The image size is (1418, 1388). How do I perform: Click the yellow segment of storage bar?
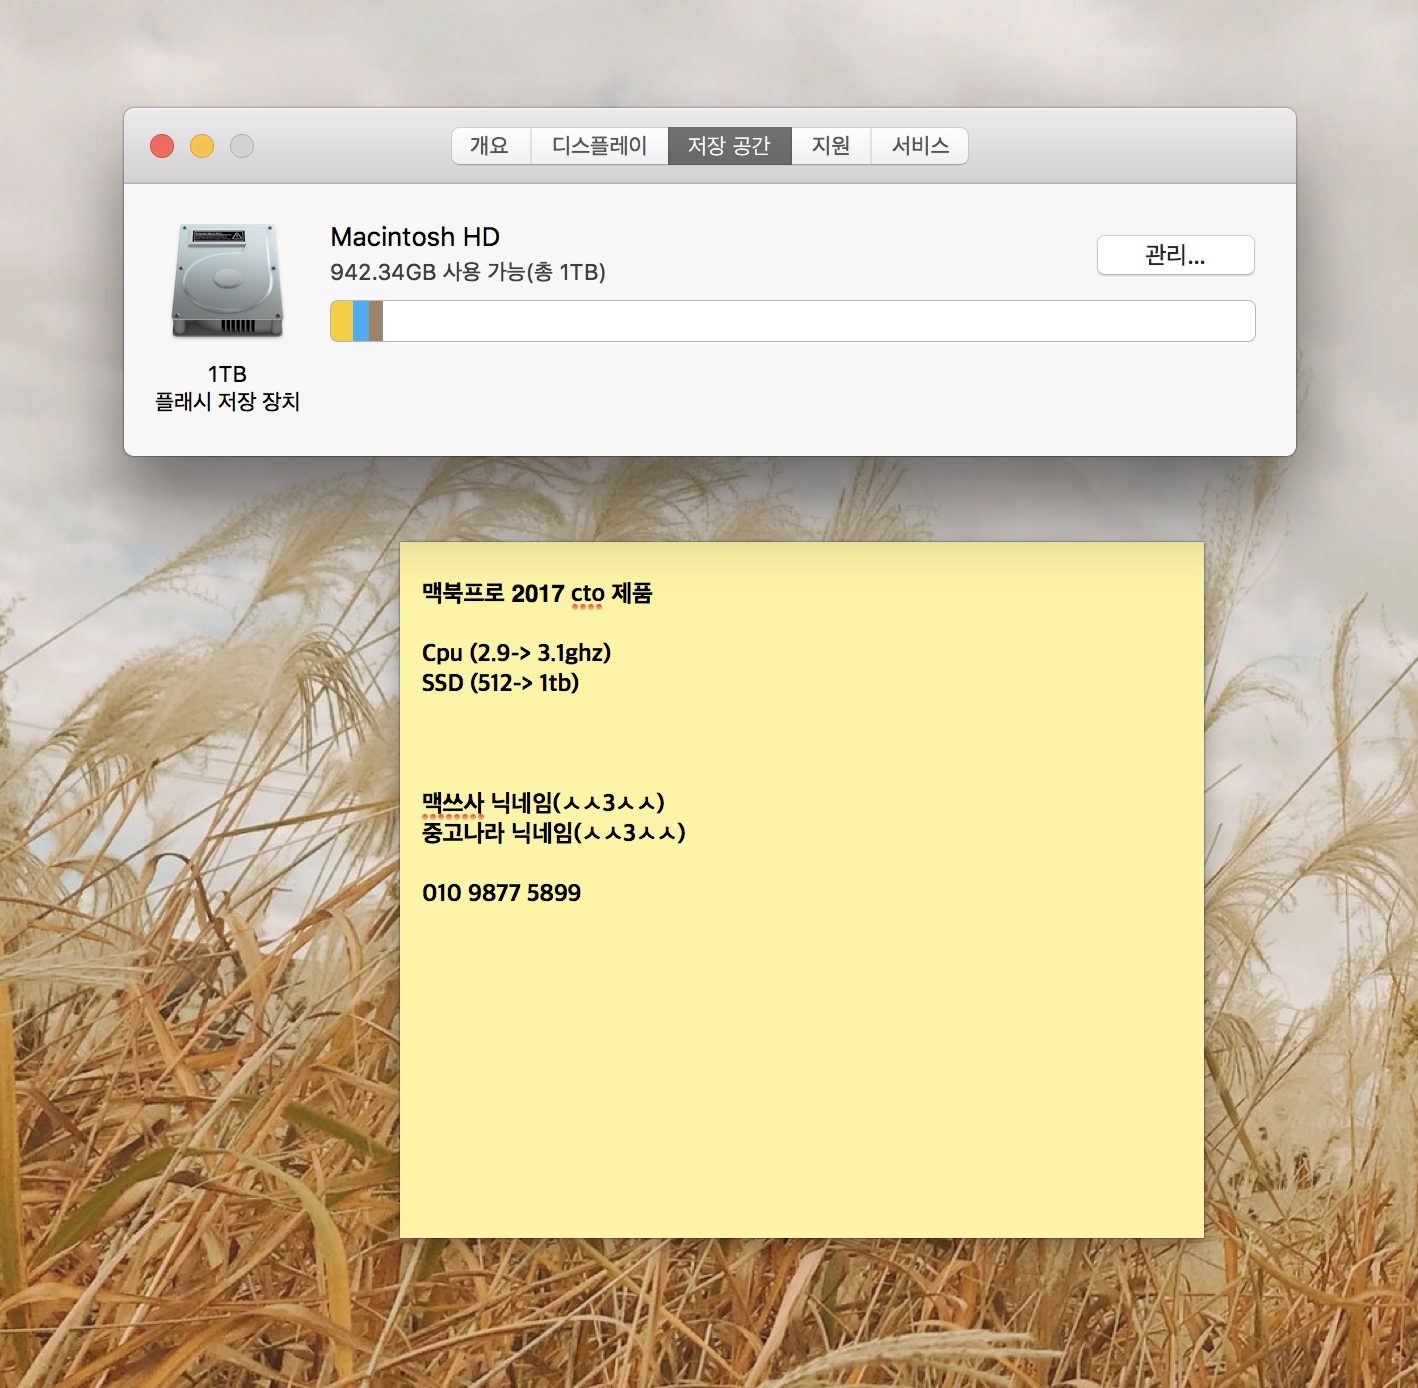tap(342, 321)
